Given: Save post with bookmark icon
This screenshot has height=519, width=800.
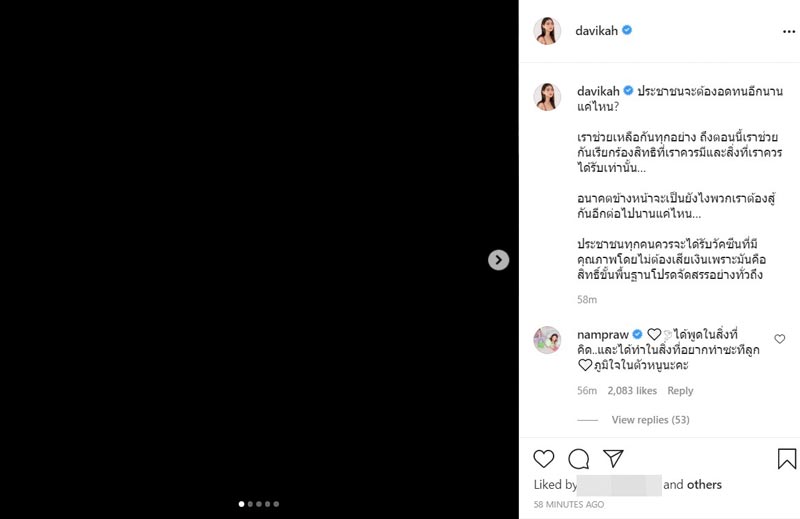Looking at the screenshot, I should tap(787, 459).
